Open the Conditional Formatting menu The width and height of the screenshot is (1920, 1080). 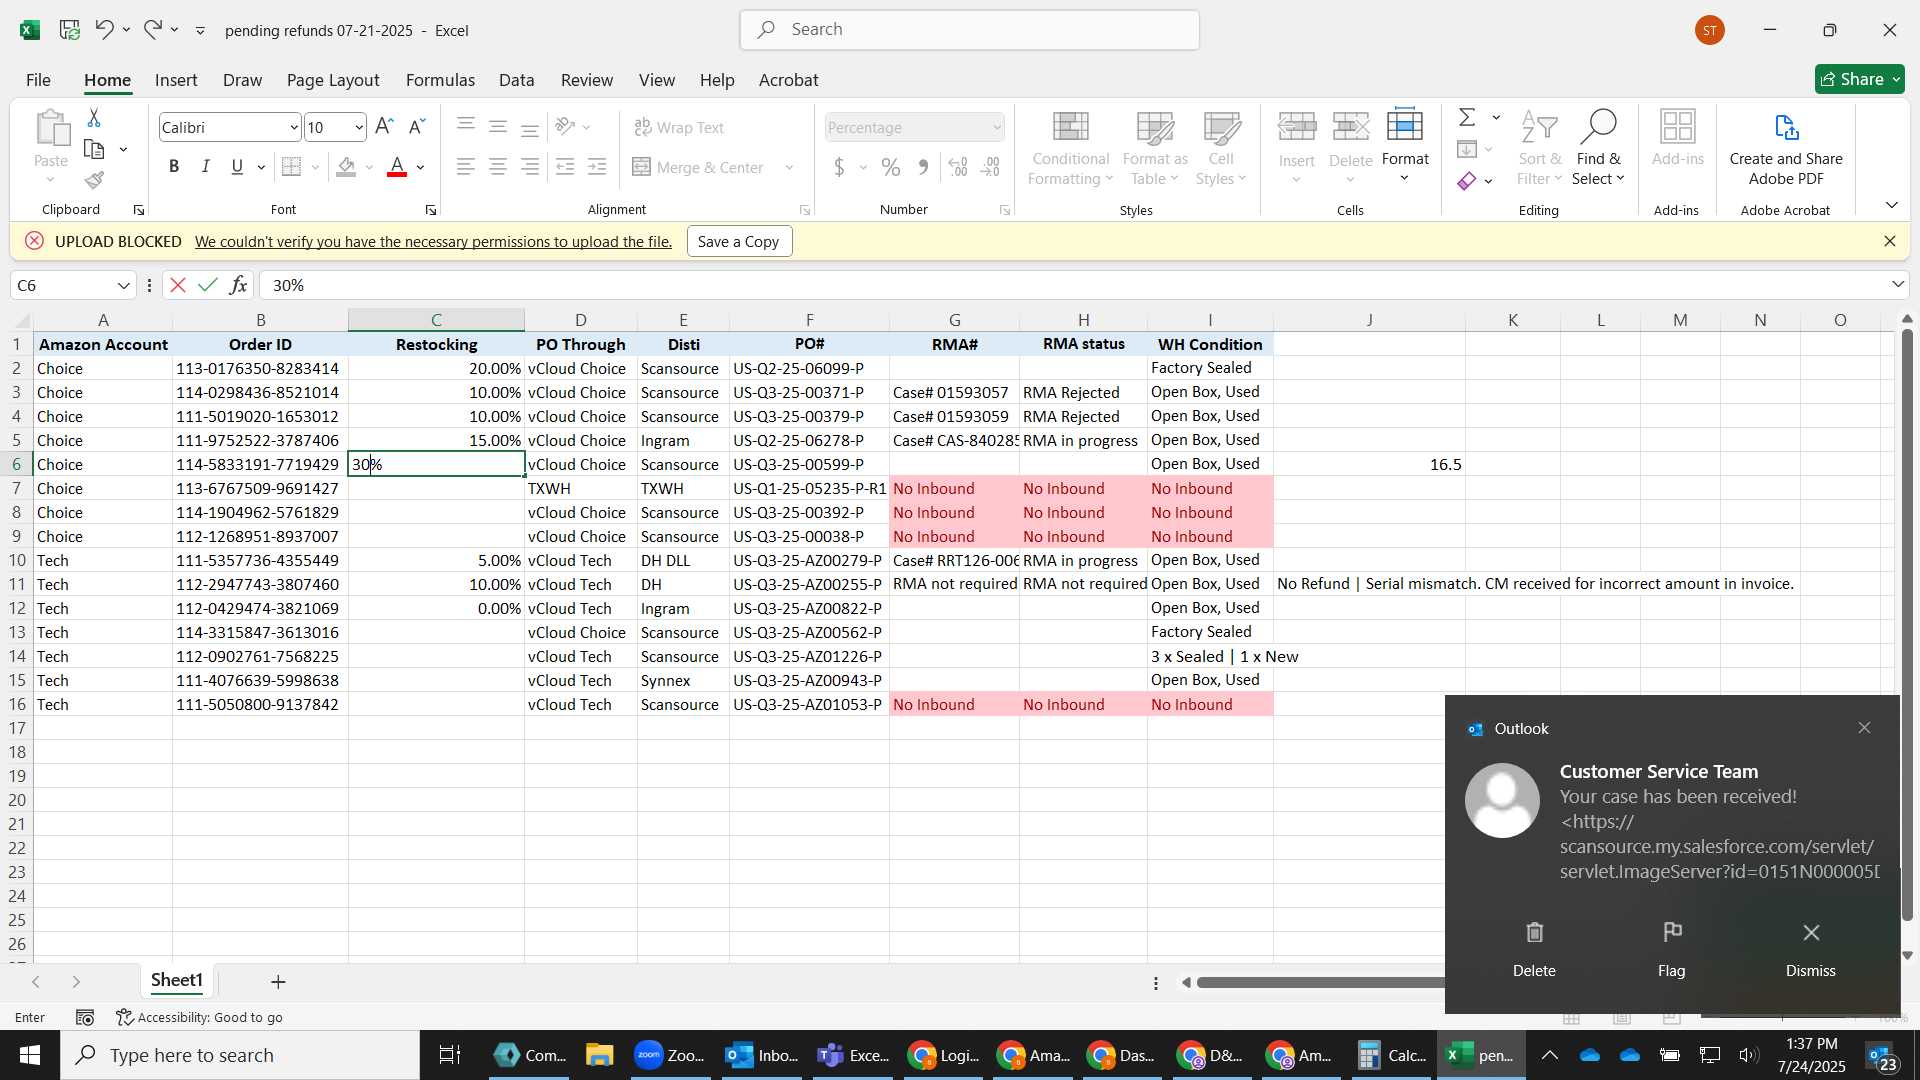point(1070,148)
